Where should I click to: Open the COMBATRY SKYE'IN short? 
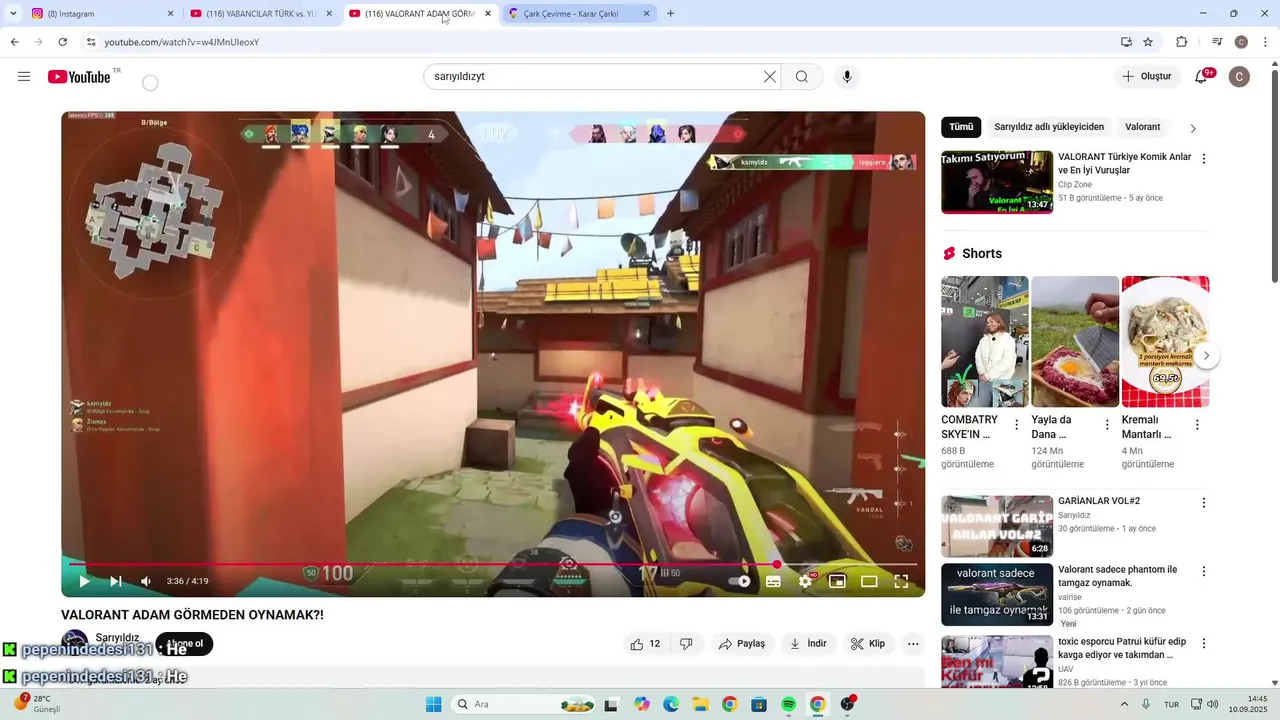[984, 341]
